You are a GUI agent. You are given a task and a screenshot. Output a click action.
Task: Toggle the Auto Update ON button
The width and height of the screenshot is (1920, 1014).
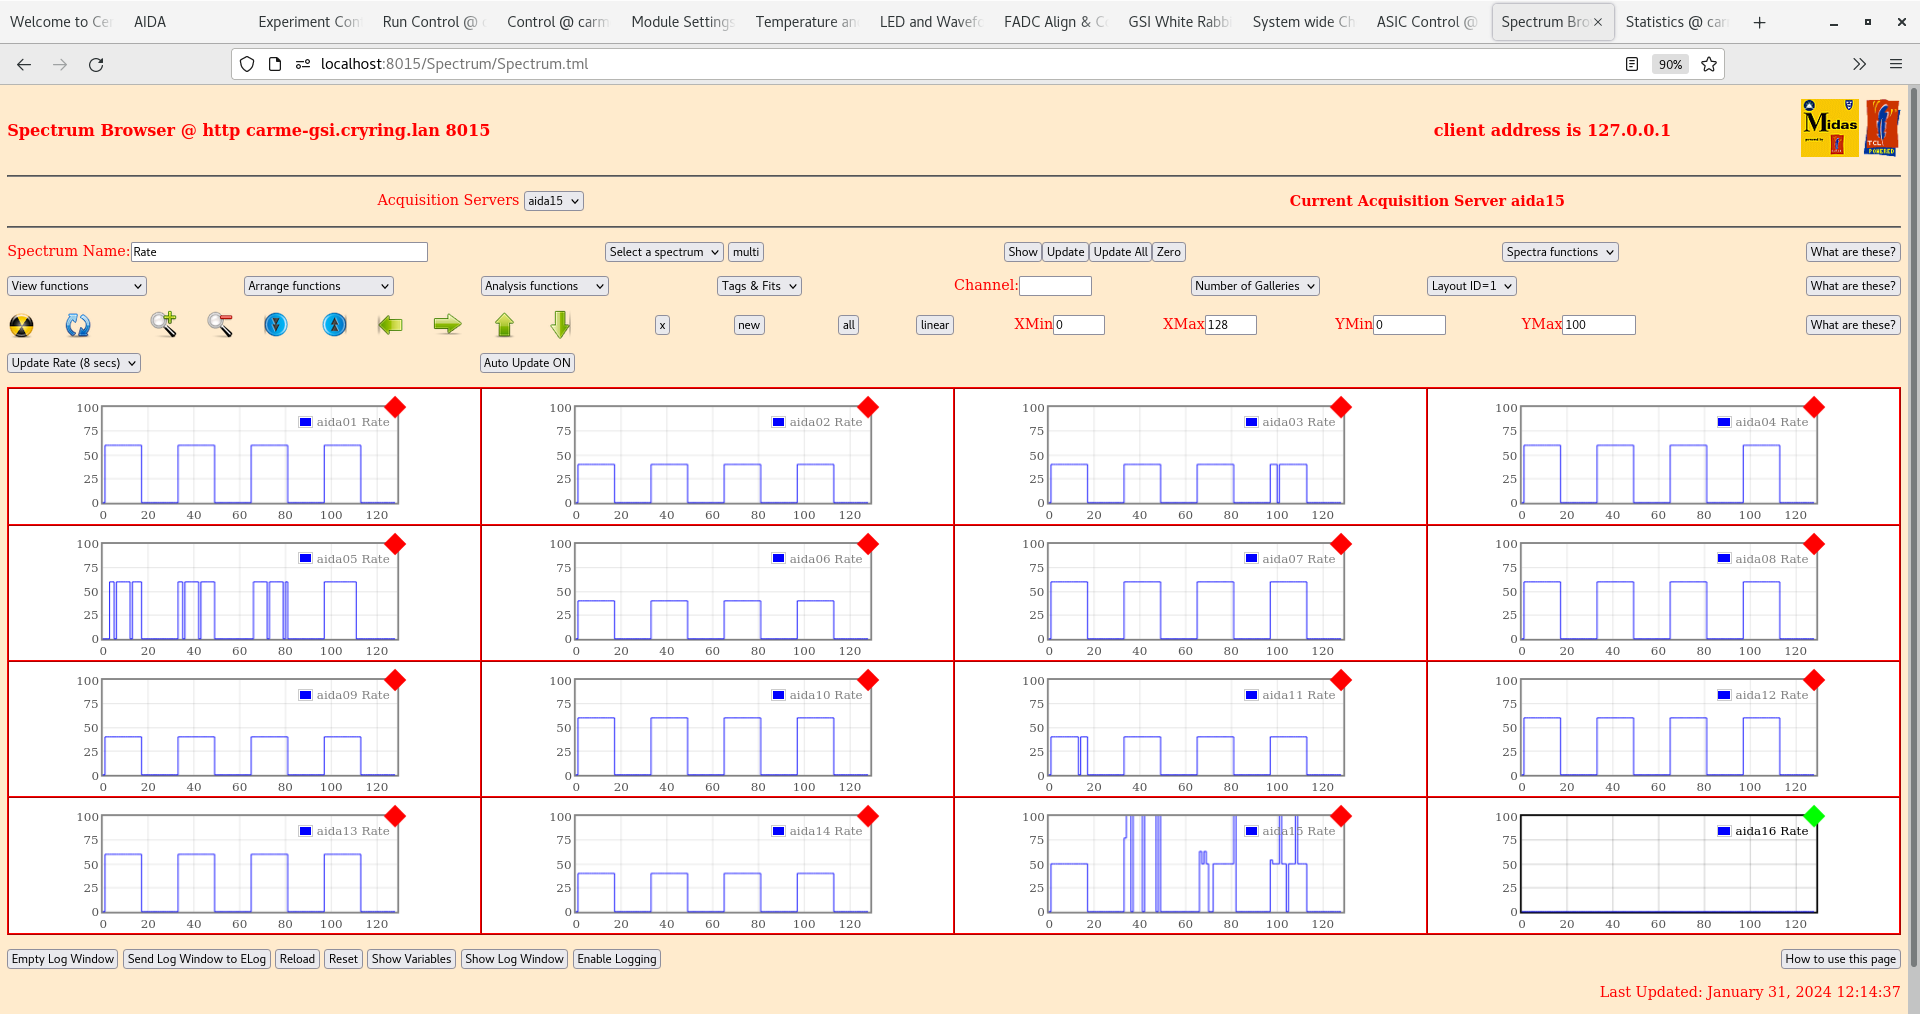527,363
